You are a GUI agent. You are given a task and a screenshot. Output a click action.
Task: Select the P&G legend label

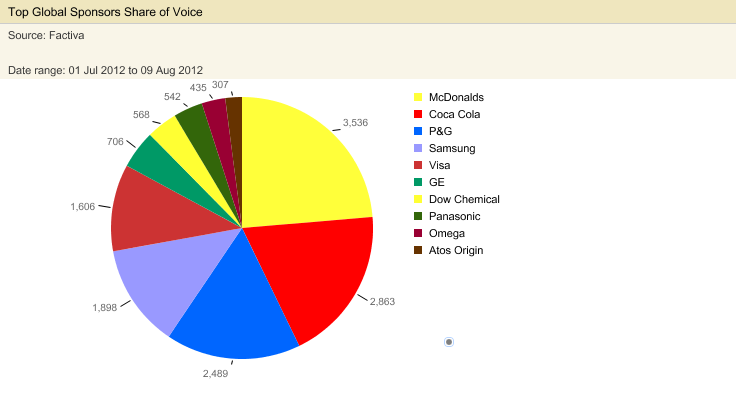coord(440,131)
